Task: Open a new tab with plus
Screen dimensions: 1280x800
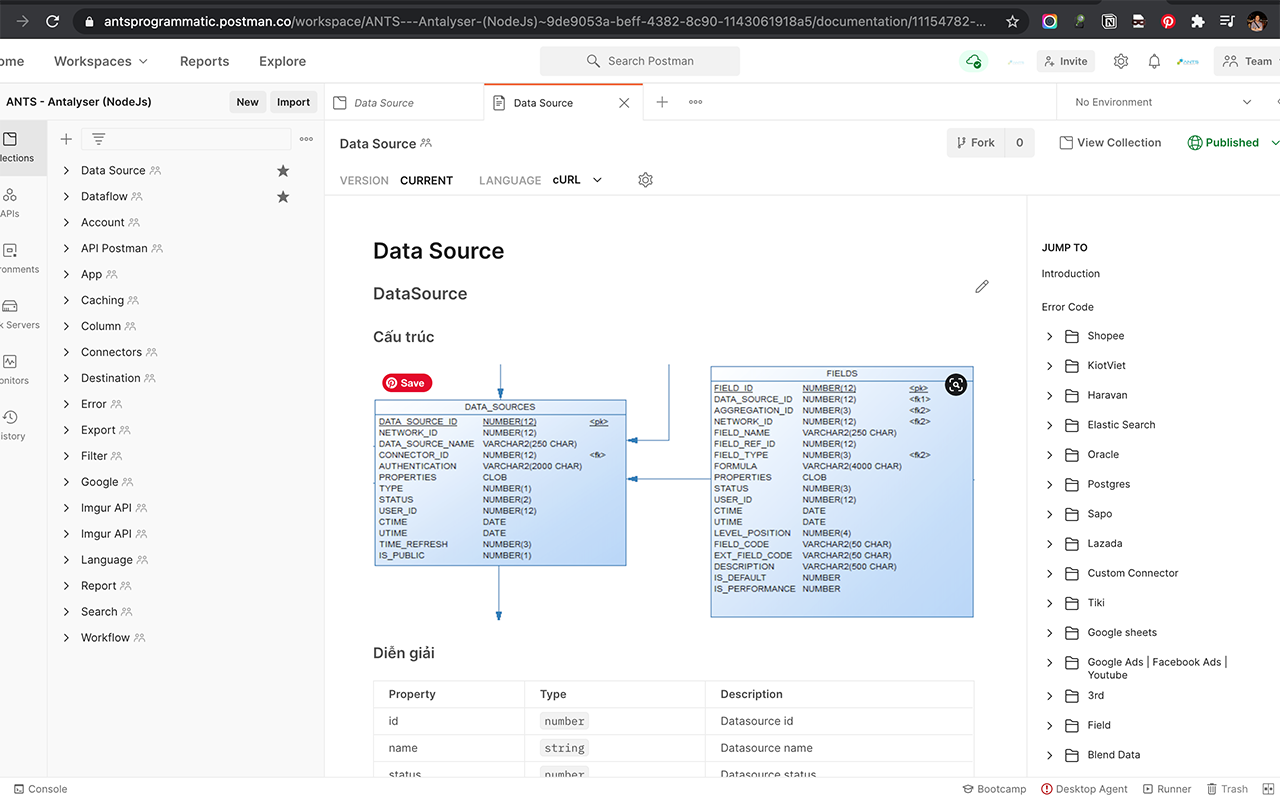Action: pos(662,102)
